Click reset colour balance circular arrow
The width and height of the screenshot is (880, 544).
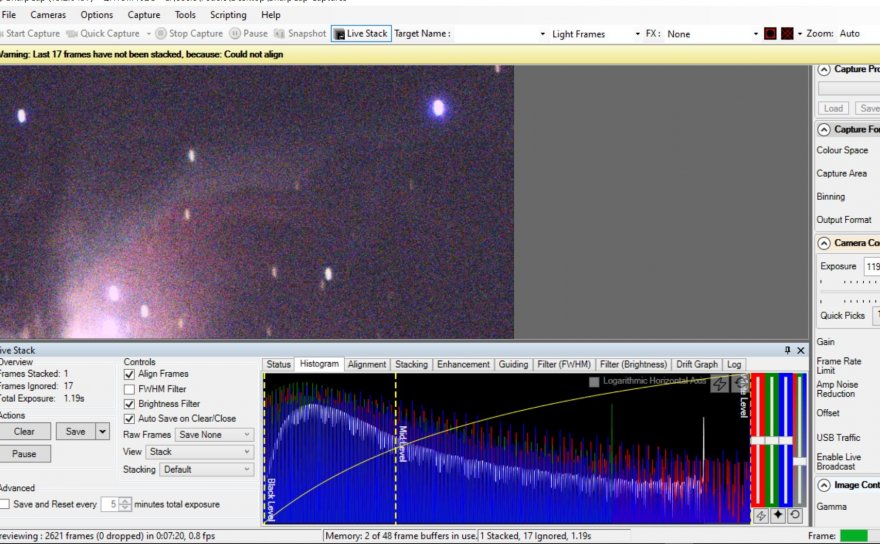tap(795, 515)
